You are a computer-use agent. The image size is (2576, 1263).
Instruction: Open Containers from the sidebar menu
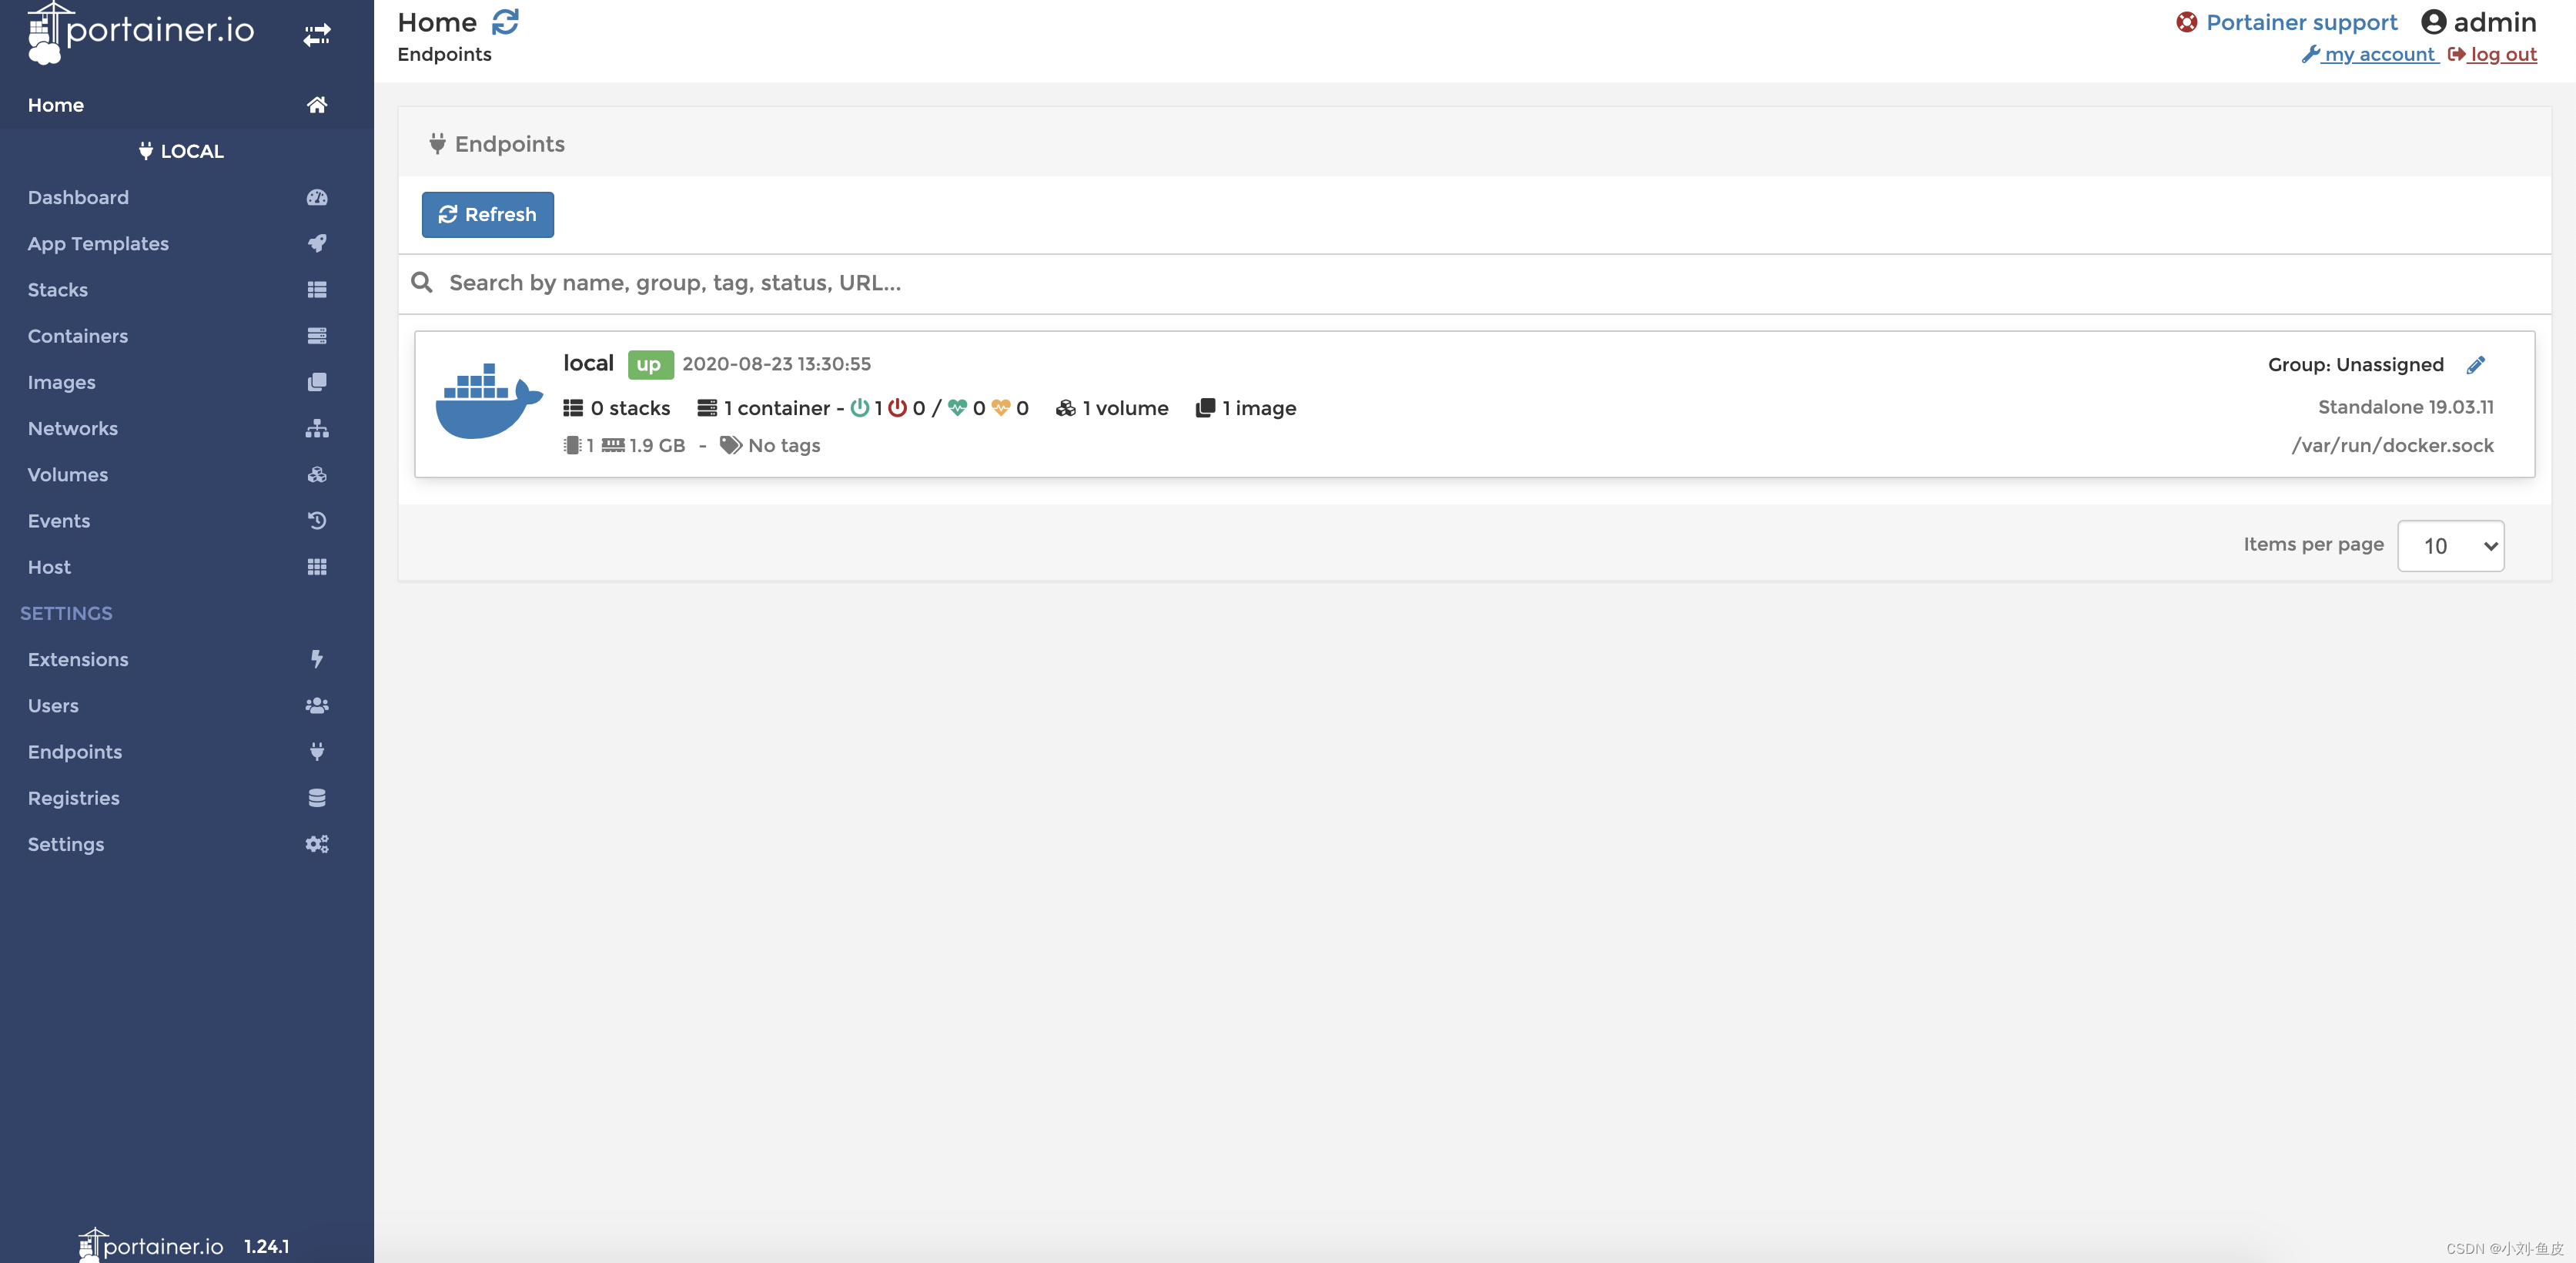[78, 336]
